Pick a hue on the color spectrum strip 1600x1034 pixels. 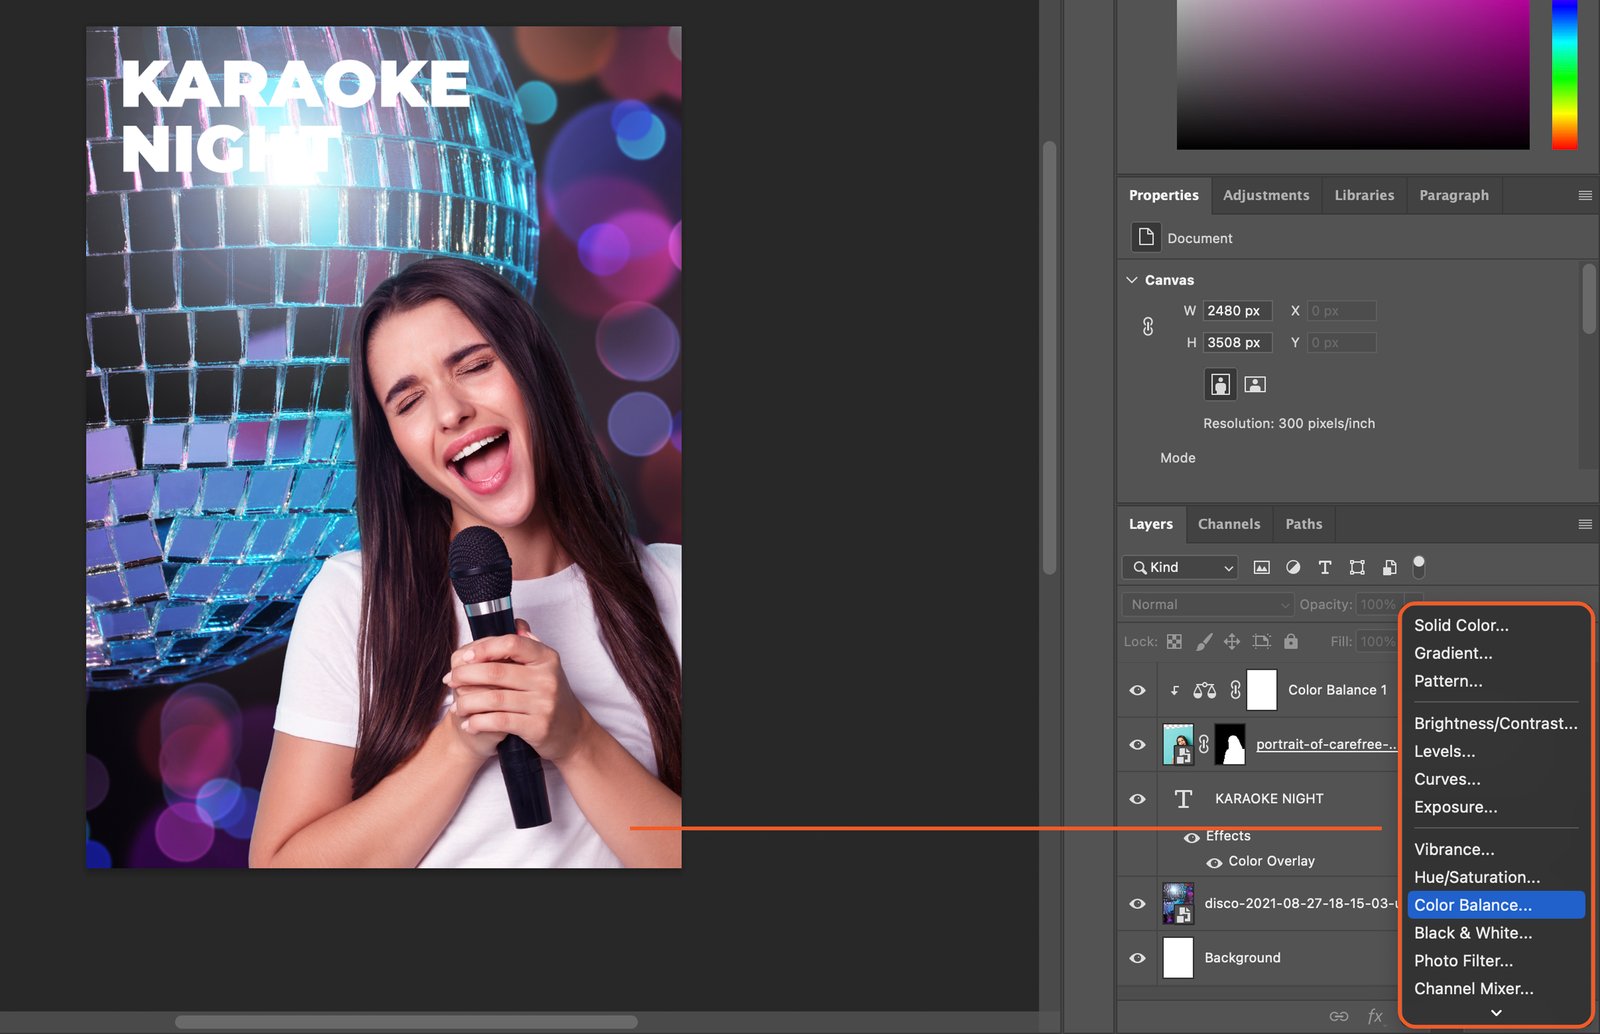coord(1564,75)
